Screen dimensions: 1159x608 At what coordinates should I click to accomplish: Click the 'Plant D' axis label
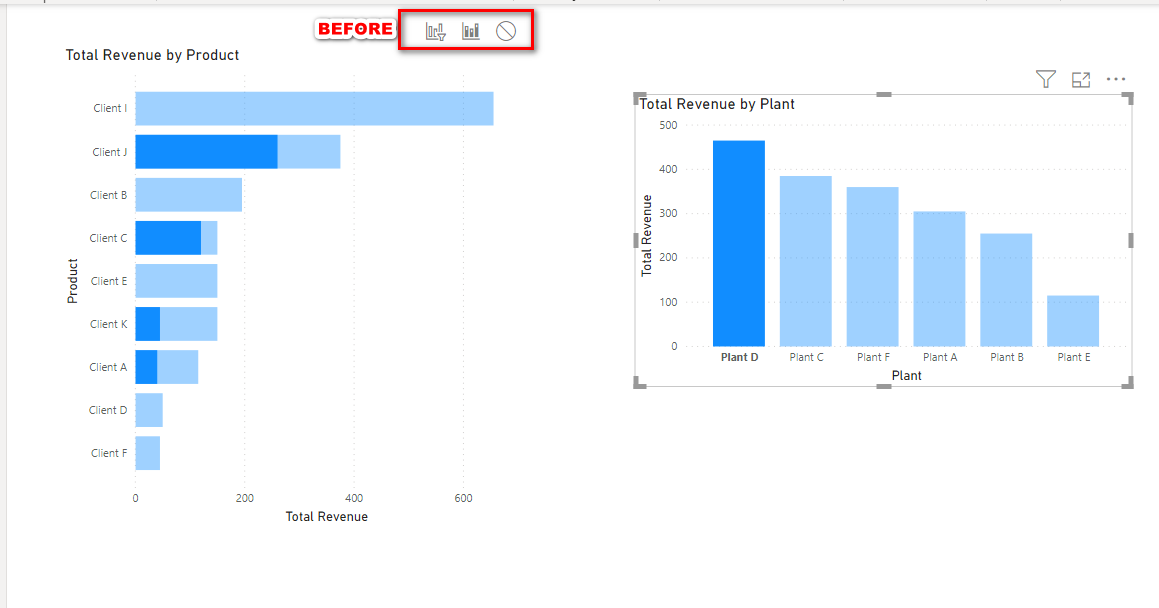pos(740,357)
